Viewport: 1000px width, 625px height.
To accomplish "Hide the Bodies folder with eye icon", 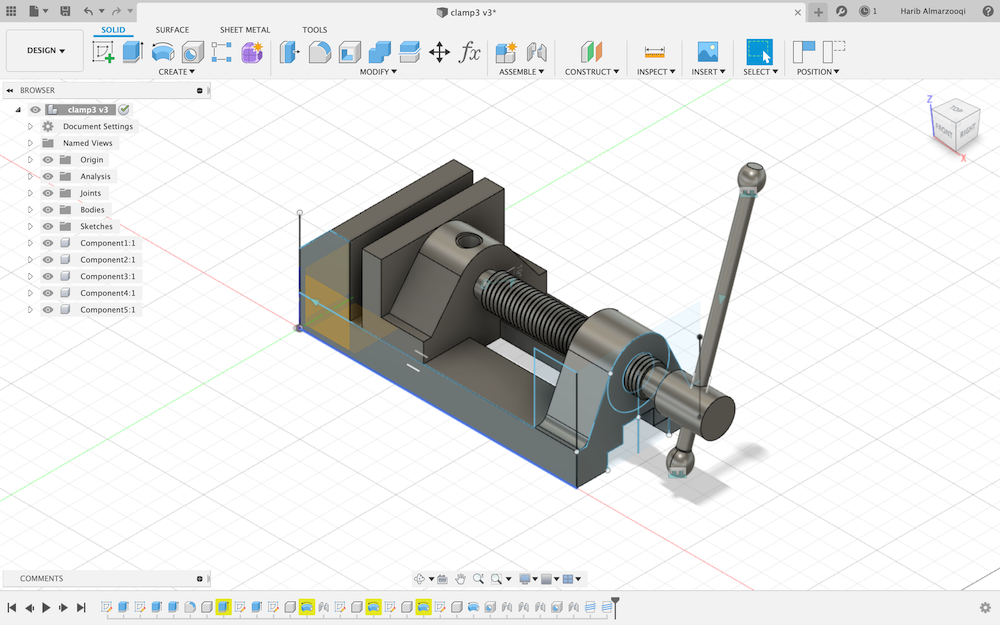I will click(48, 210).
